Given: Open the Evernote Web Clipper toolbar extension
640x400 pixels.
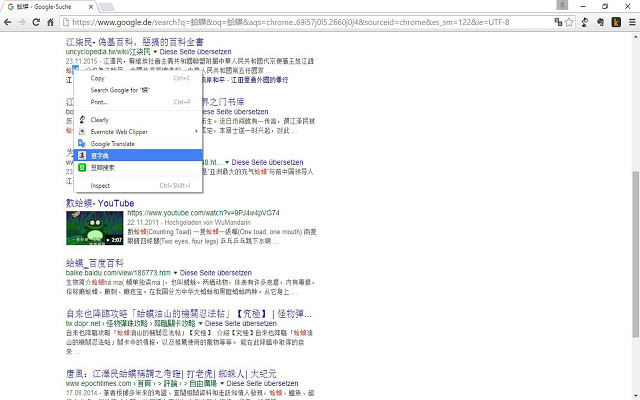Looking at the screenshot, I should coord(600,22).
